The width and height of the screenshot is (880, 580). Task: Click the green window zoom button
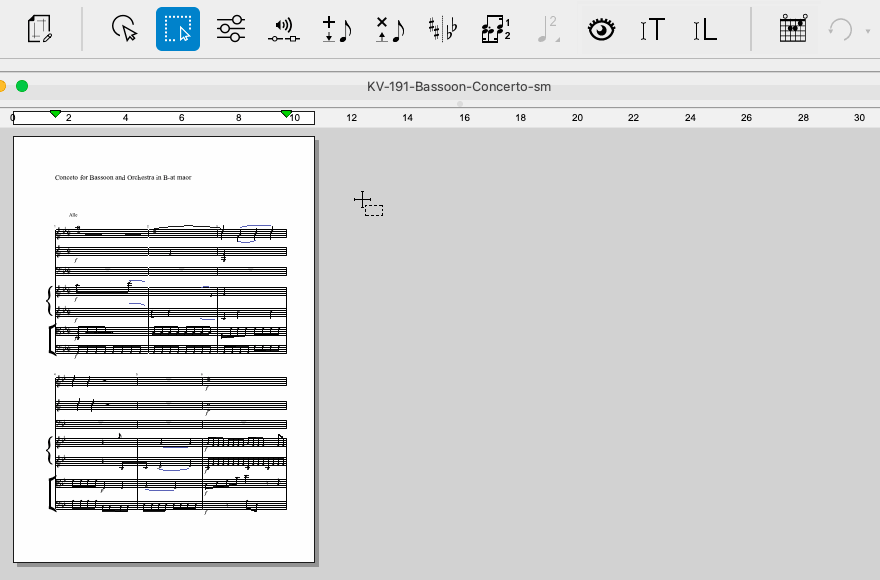22,87
